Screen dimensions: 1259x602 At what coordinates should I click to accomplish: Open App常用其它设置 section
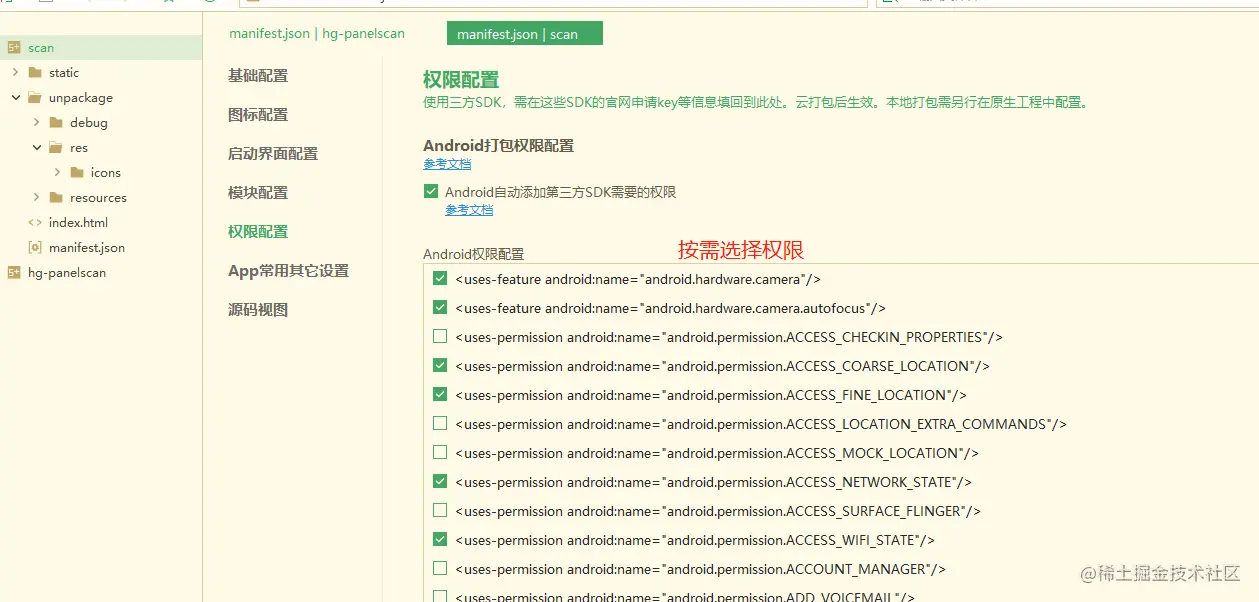pos(288,271)
